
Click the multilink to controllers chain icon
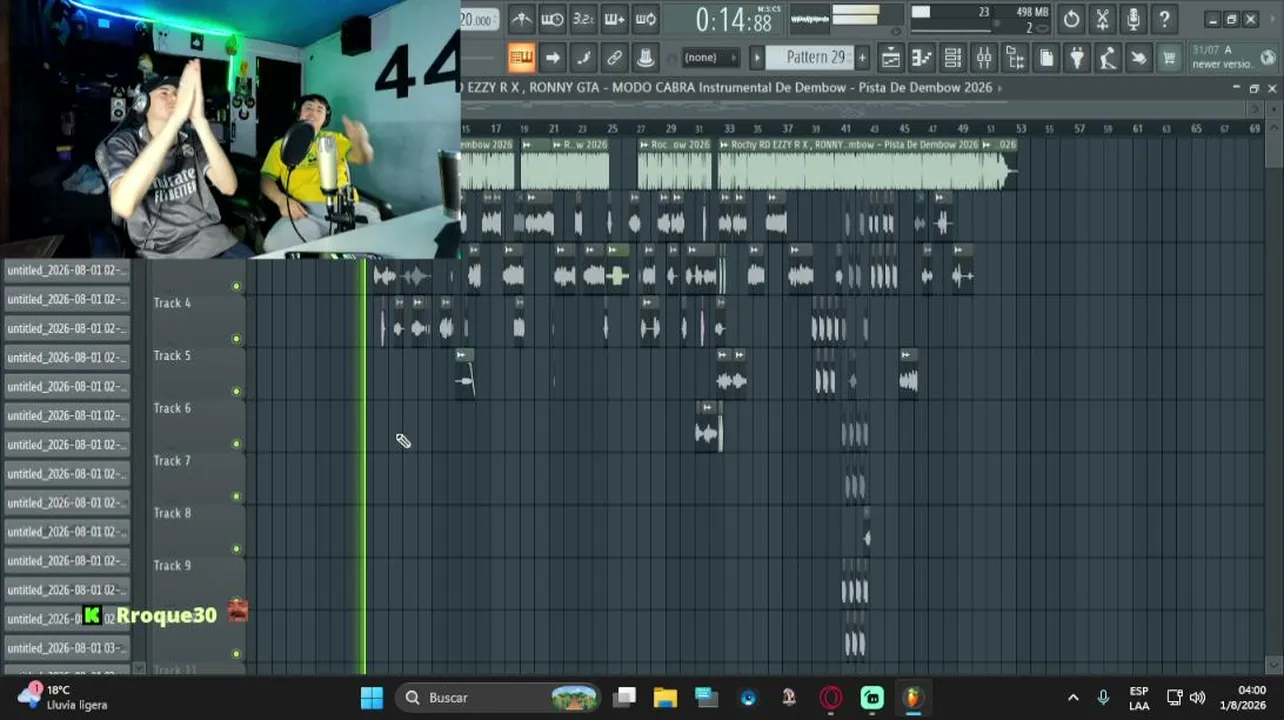(x=614, y=57)
